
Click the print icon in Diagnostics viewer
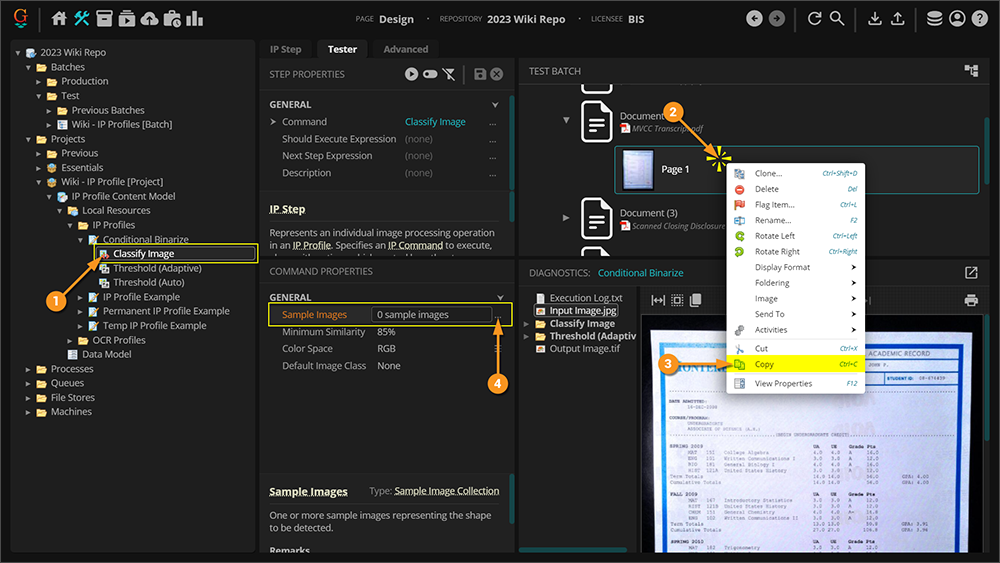point(970,300)
